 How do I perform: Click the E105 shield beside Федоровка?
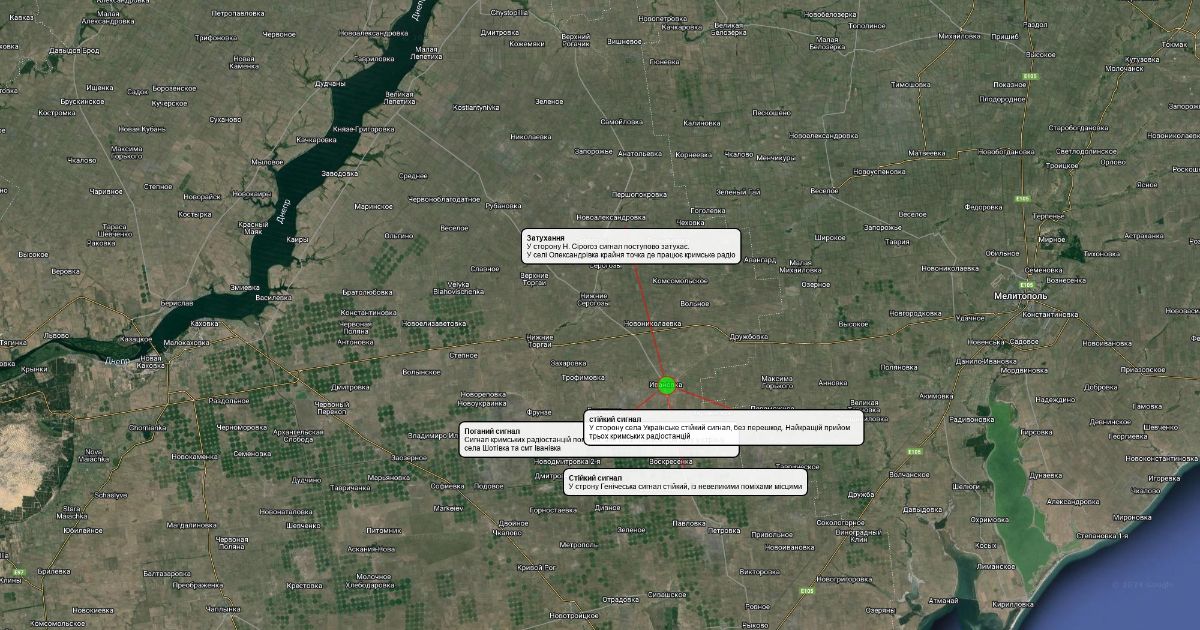coord(1023,200)
